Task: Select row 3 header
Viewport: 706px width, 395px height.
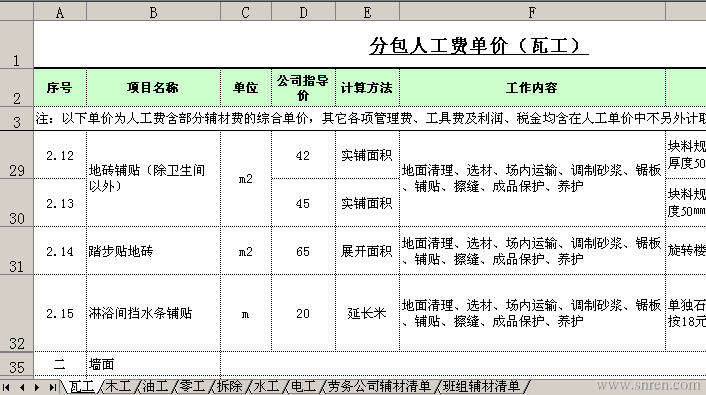Action: coord(17,119)
